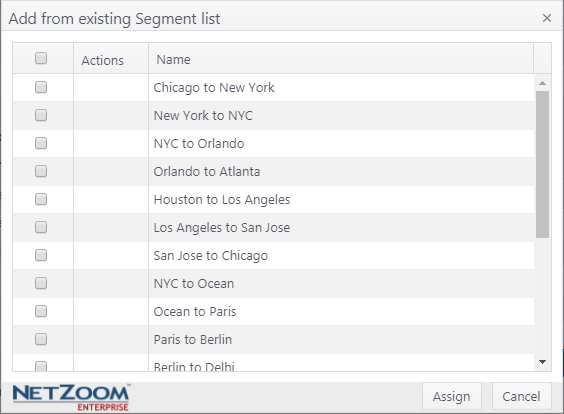Click the NetZoom Enterprise logo
The width and height of the screenshot is (564, 414).
pos(71,397)
